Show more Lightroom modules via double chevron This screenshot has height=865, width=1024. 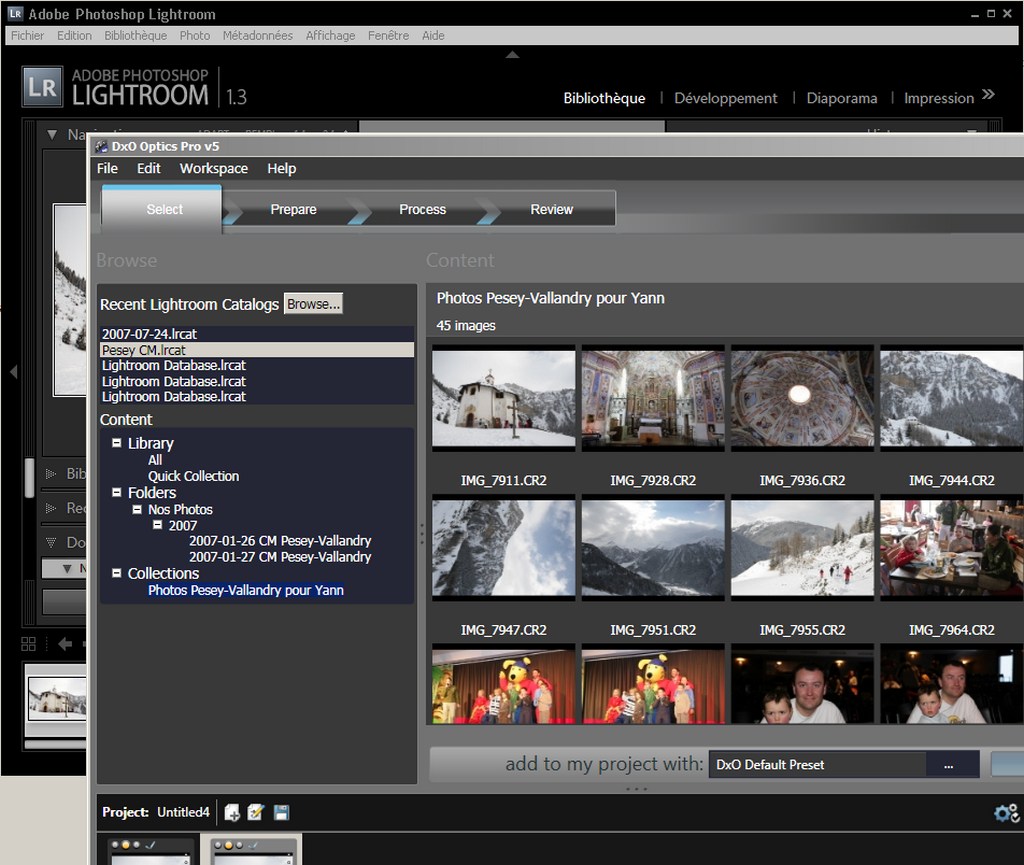pos(988,95)
